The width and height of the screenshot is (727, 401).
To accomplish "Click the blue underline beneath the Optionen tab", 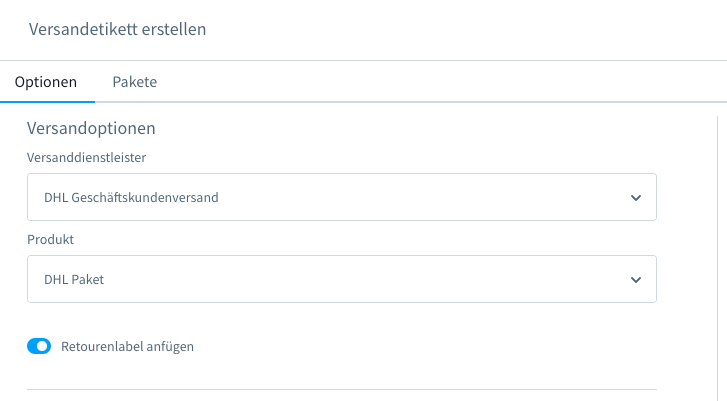I will (x=47, y=101).
